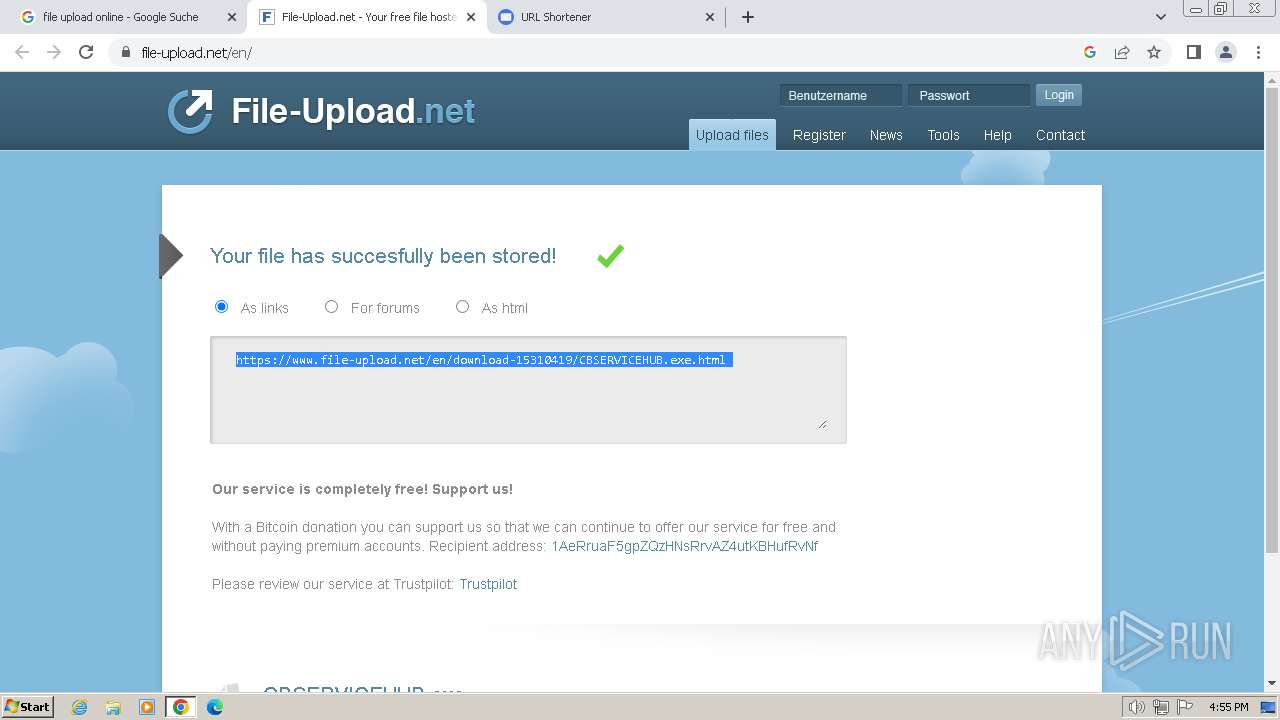Click the scrollbar down arrow
The width and height of the screenshot is (1280, 720).
click(1272, 684)
